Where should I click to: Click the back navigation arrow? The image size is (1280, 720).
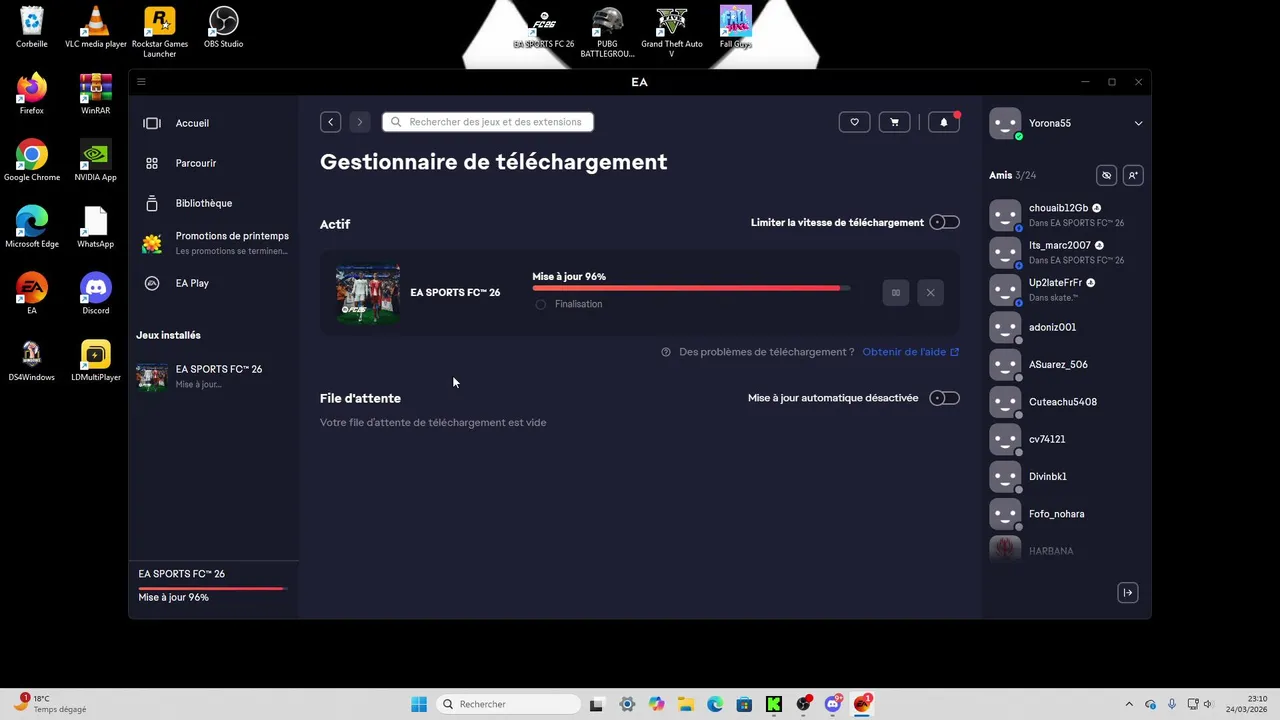[331, 122]
